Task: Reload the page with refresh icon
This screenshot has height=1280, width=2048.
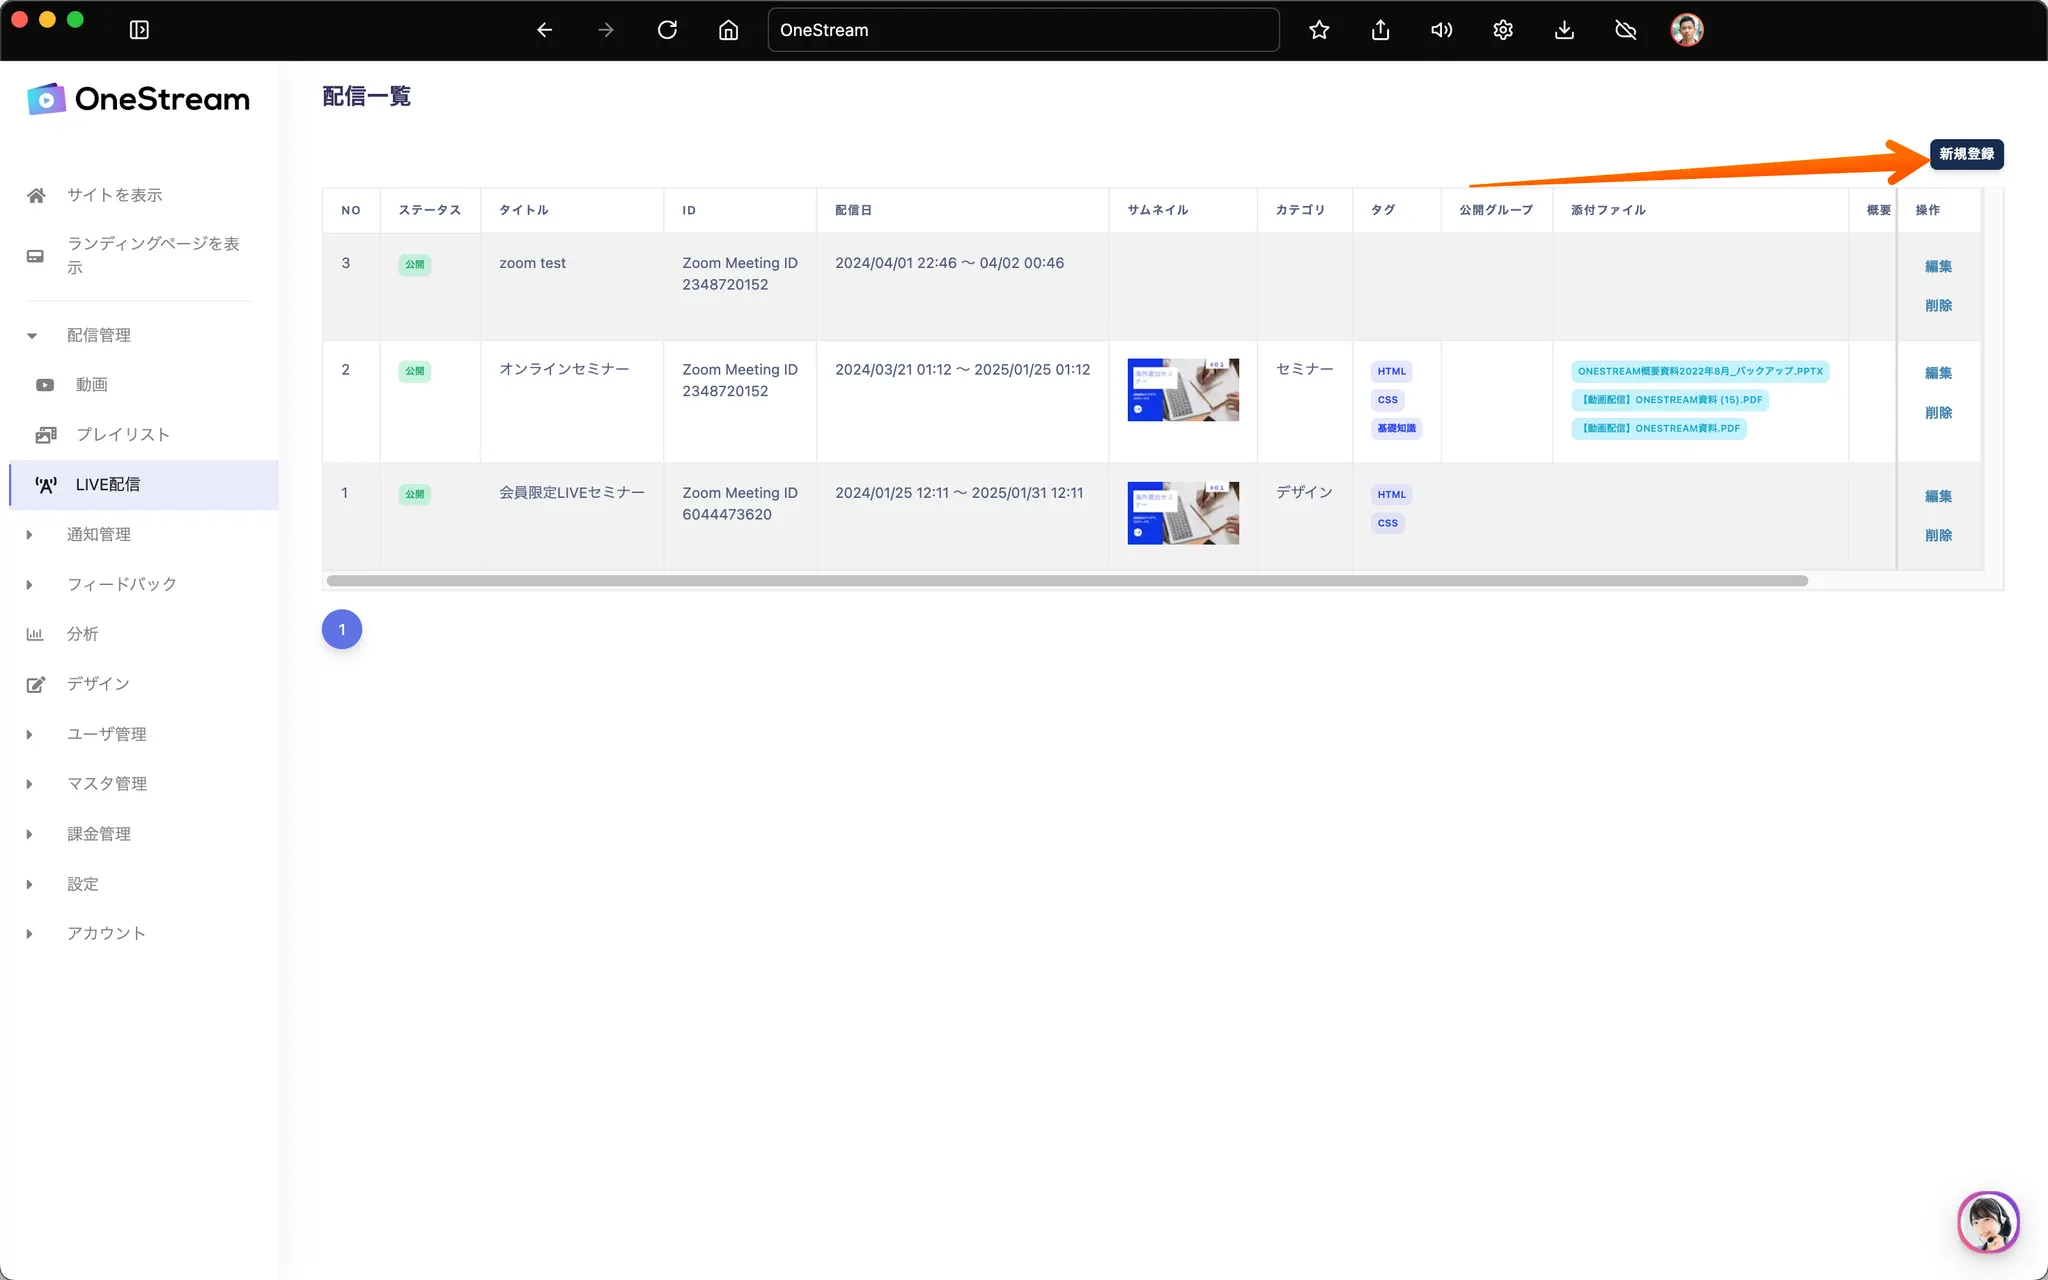Action: (667, 30)
